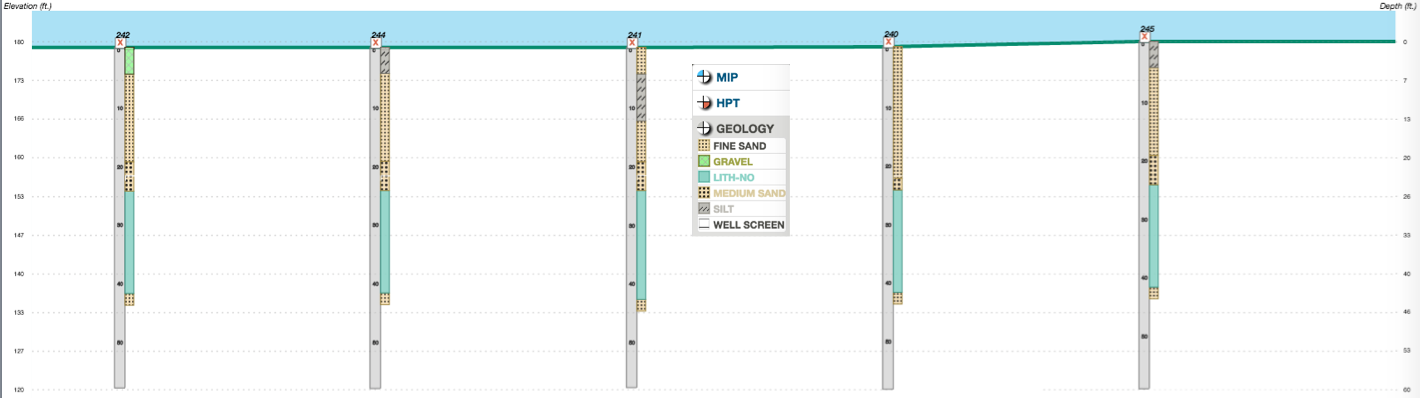This screenshot has height=398, width=1420.
Task: Click the GRAVEL green swatch in legend
Action: pos(704,161)
